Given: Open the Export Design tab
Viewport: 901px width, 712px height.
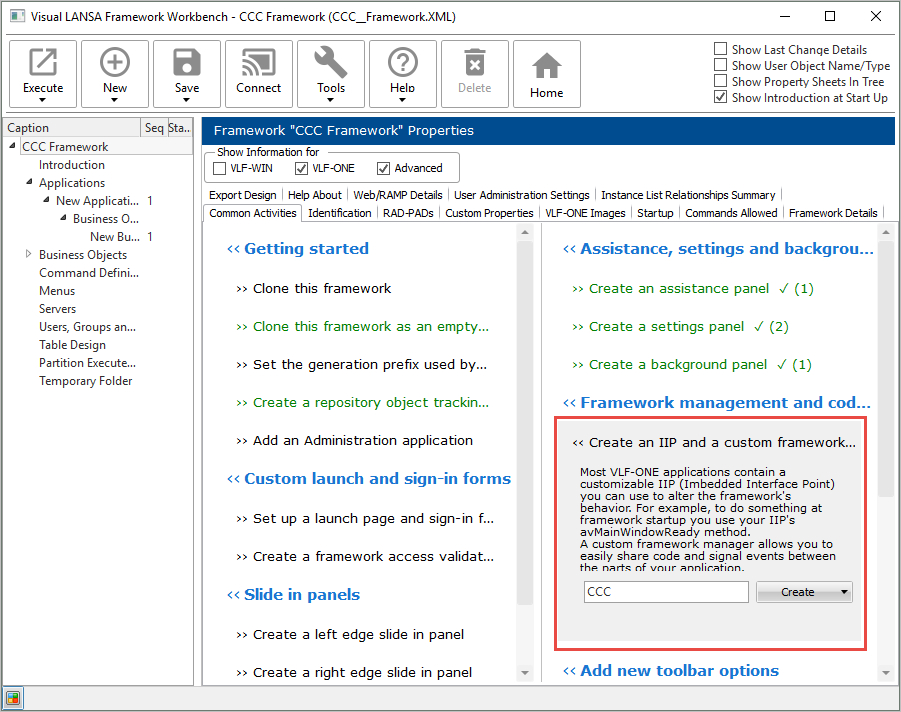Looking at the screenshot, I should 242,195.
